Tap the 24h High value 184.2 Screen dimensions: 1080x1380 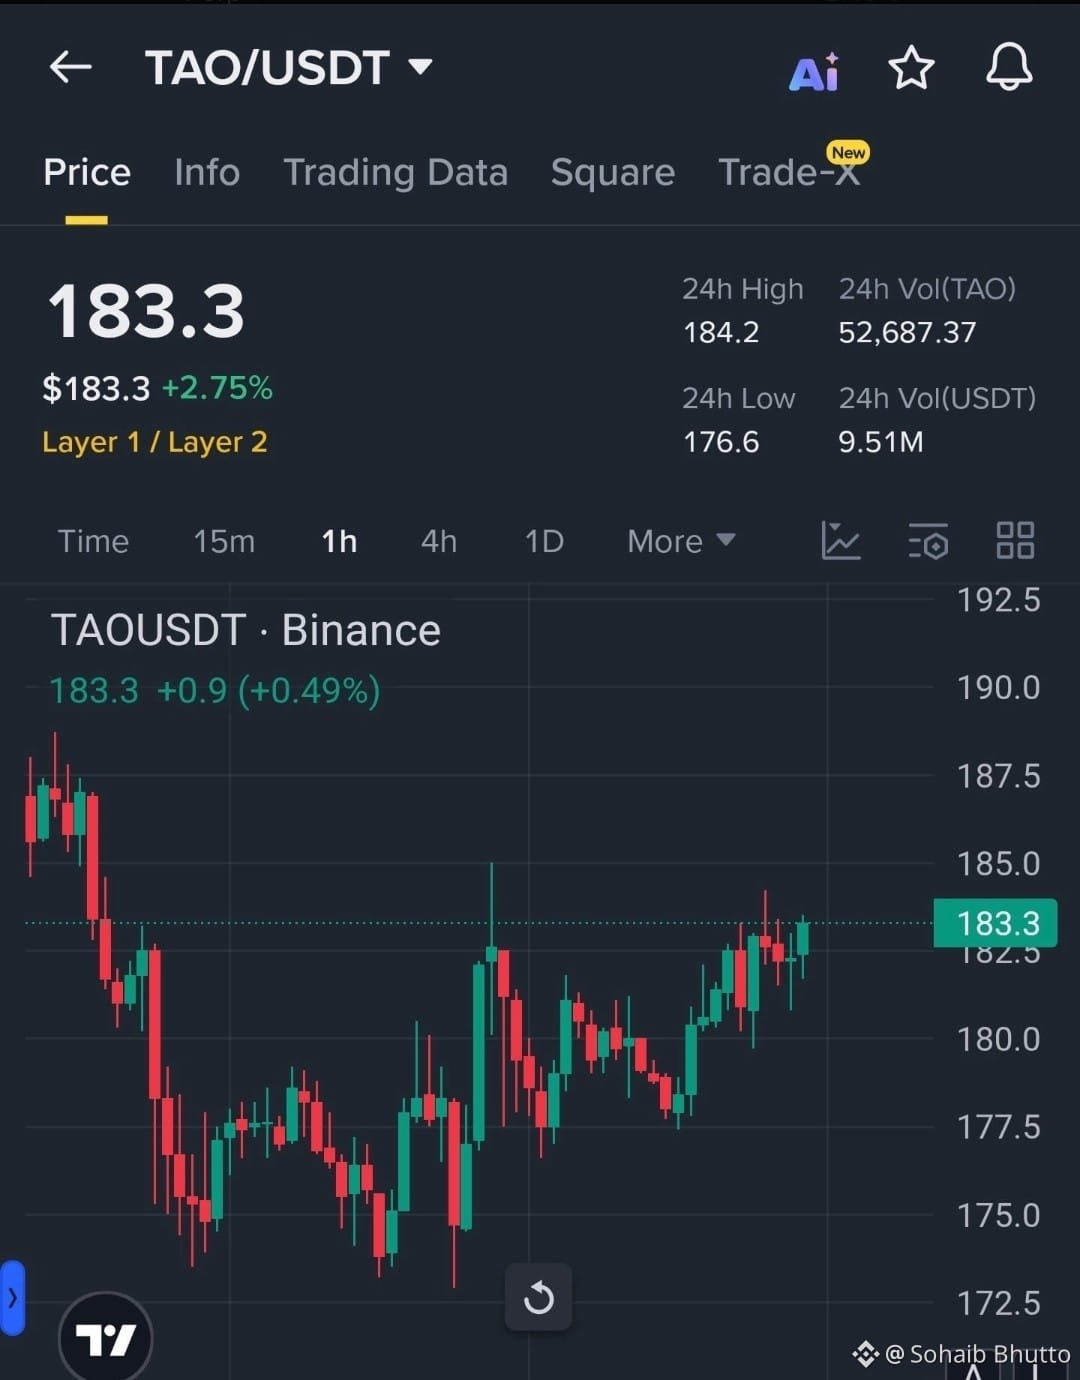[x=721, y=332]
